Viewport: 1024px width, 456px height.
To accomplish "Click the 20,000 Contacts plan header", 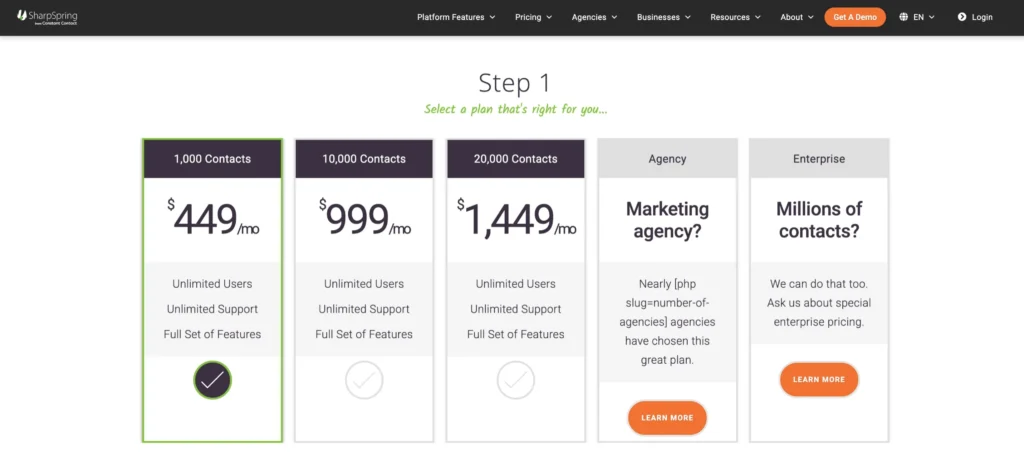I will (516, 159).
